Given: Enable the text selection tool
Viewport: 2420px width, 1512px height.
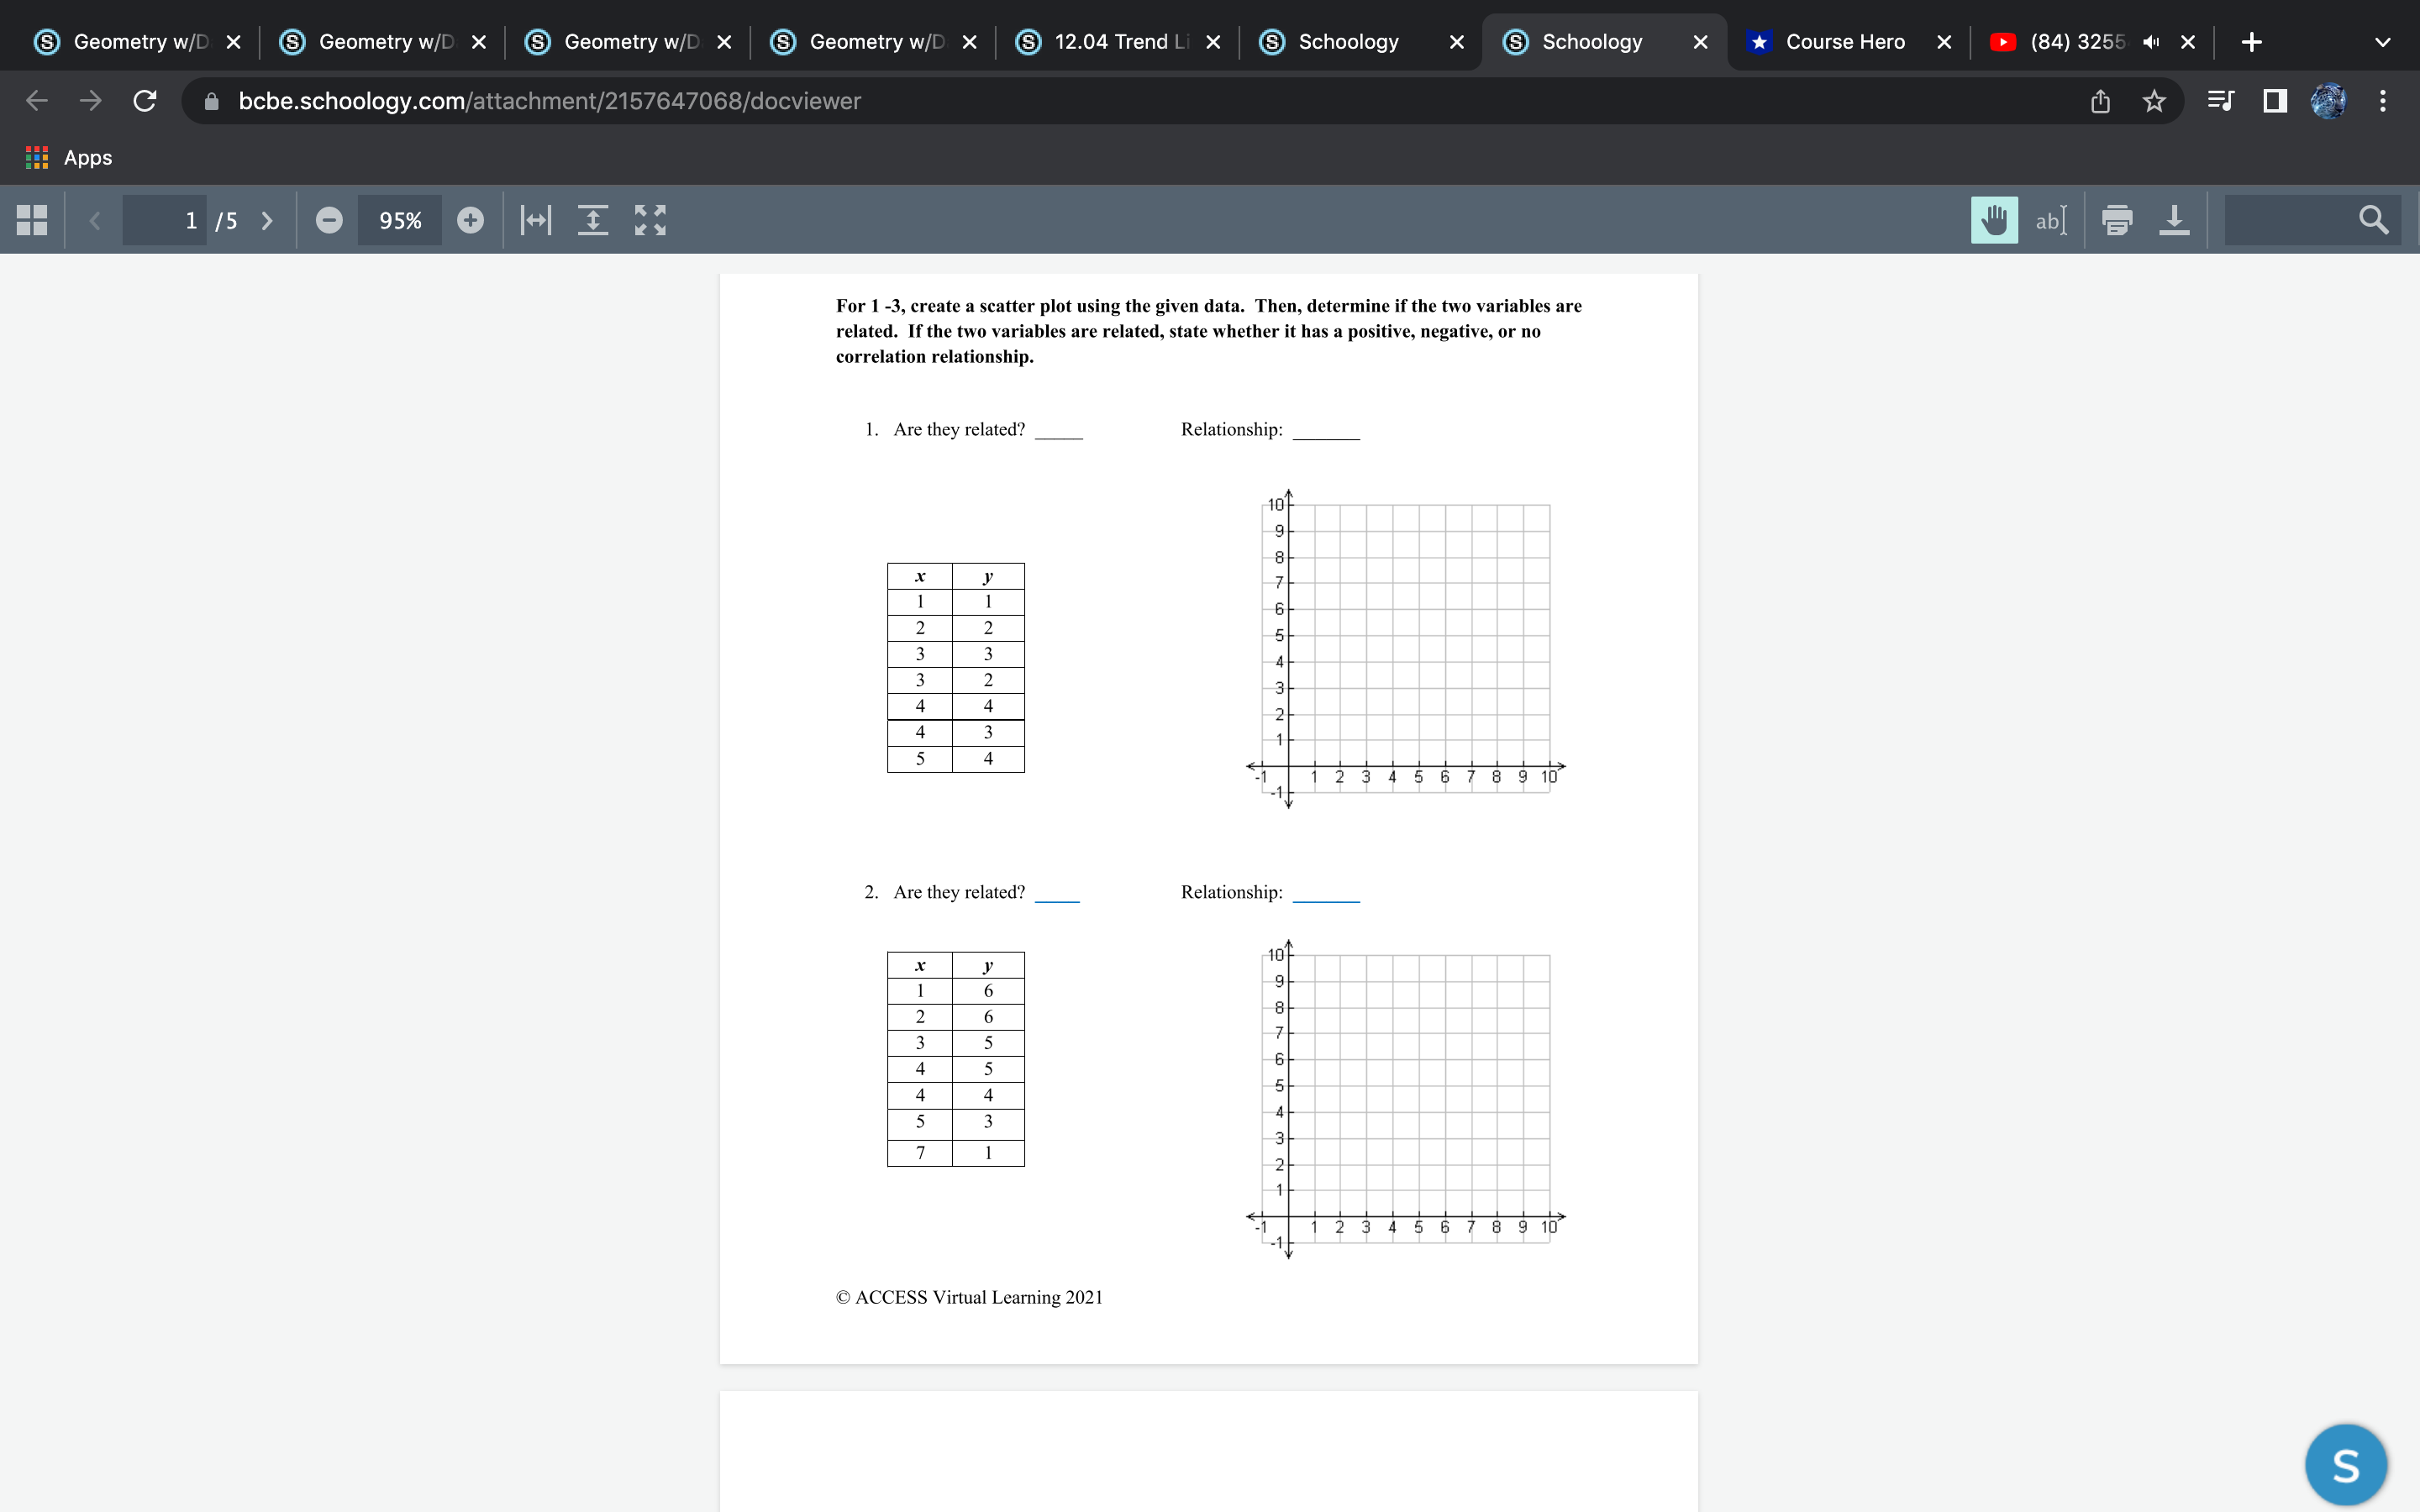Looking at the screenshot, I should pos(2051,220).
